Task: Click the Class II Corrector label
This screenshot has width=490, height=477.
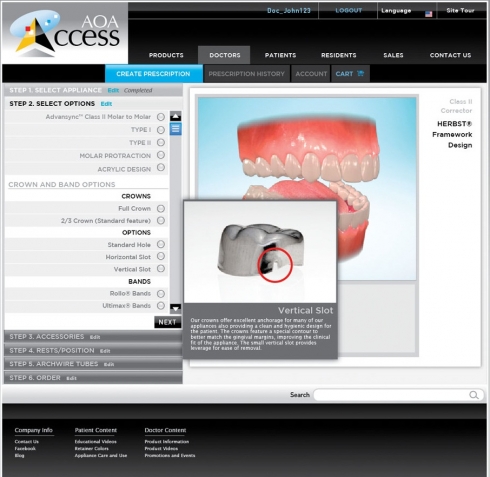Action: click(x=456, y=106)
